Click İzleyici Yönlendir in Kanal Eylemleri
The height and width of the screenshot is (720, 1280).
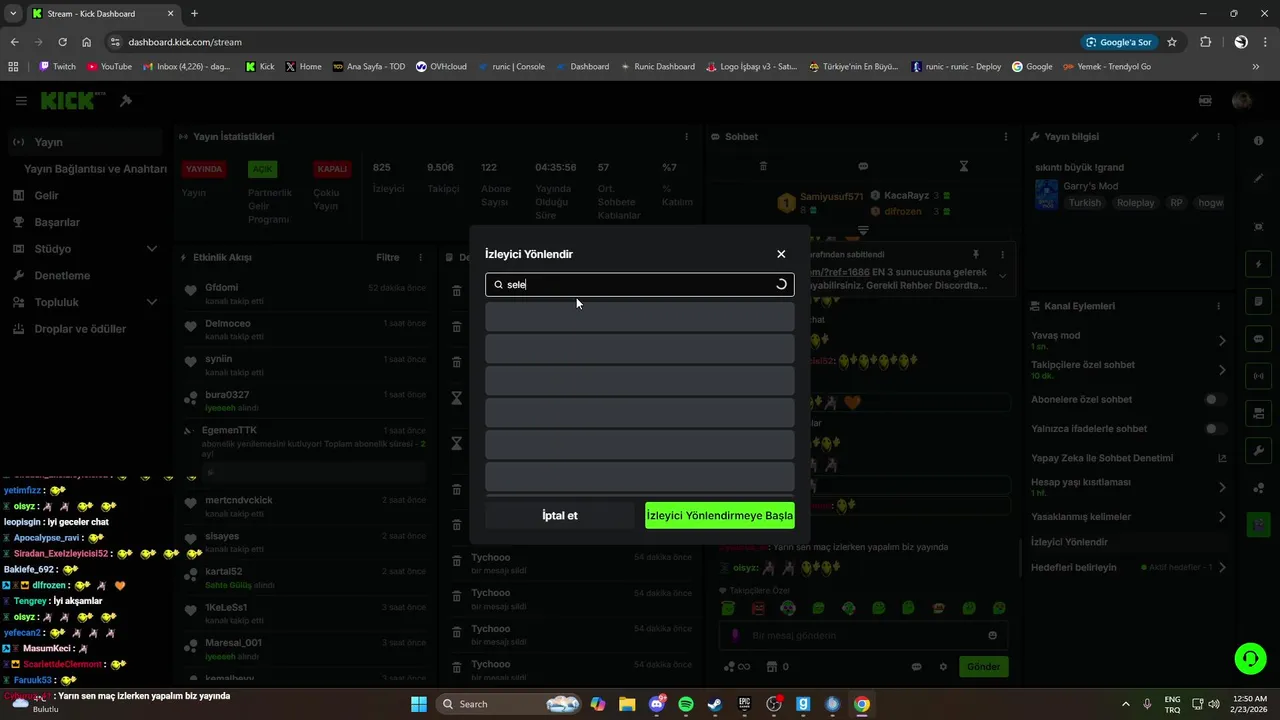1069,542
